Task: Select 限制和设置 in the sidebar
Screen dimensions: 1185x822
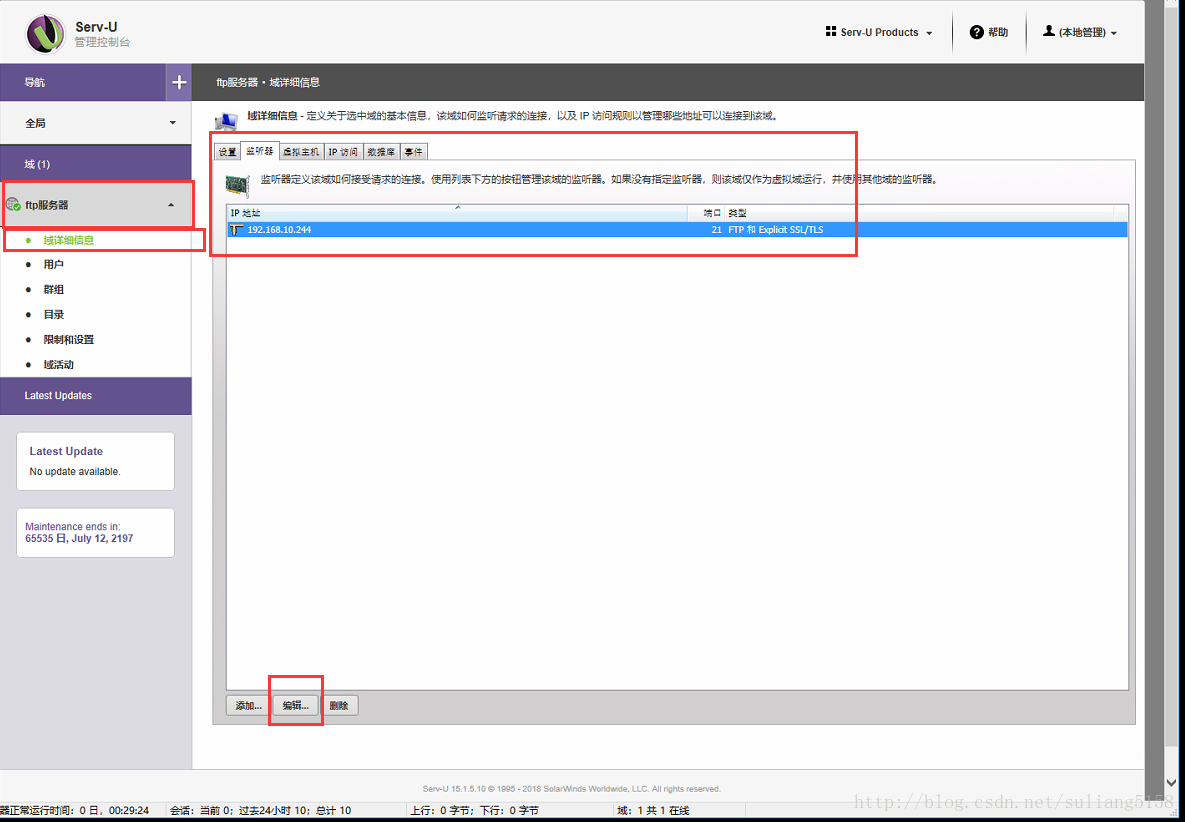Action: point(69,339)
